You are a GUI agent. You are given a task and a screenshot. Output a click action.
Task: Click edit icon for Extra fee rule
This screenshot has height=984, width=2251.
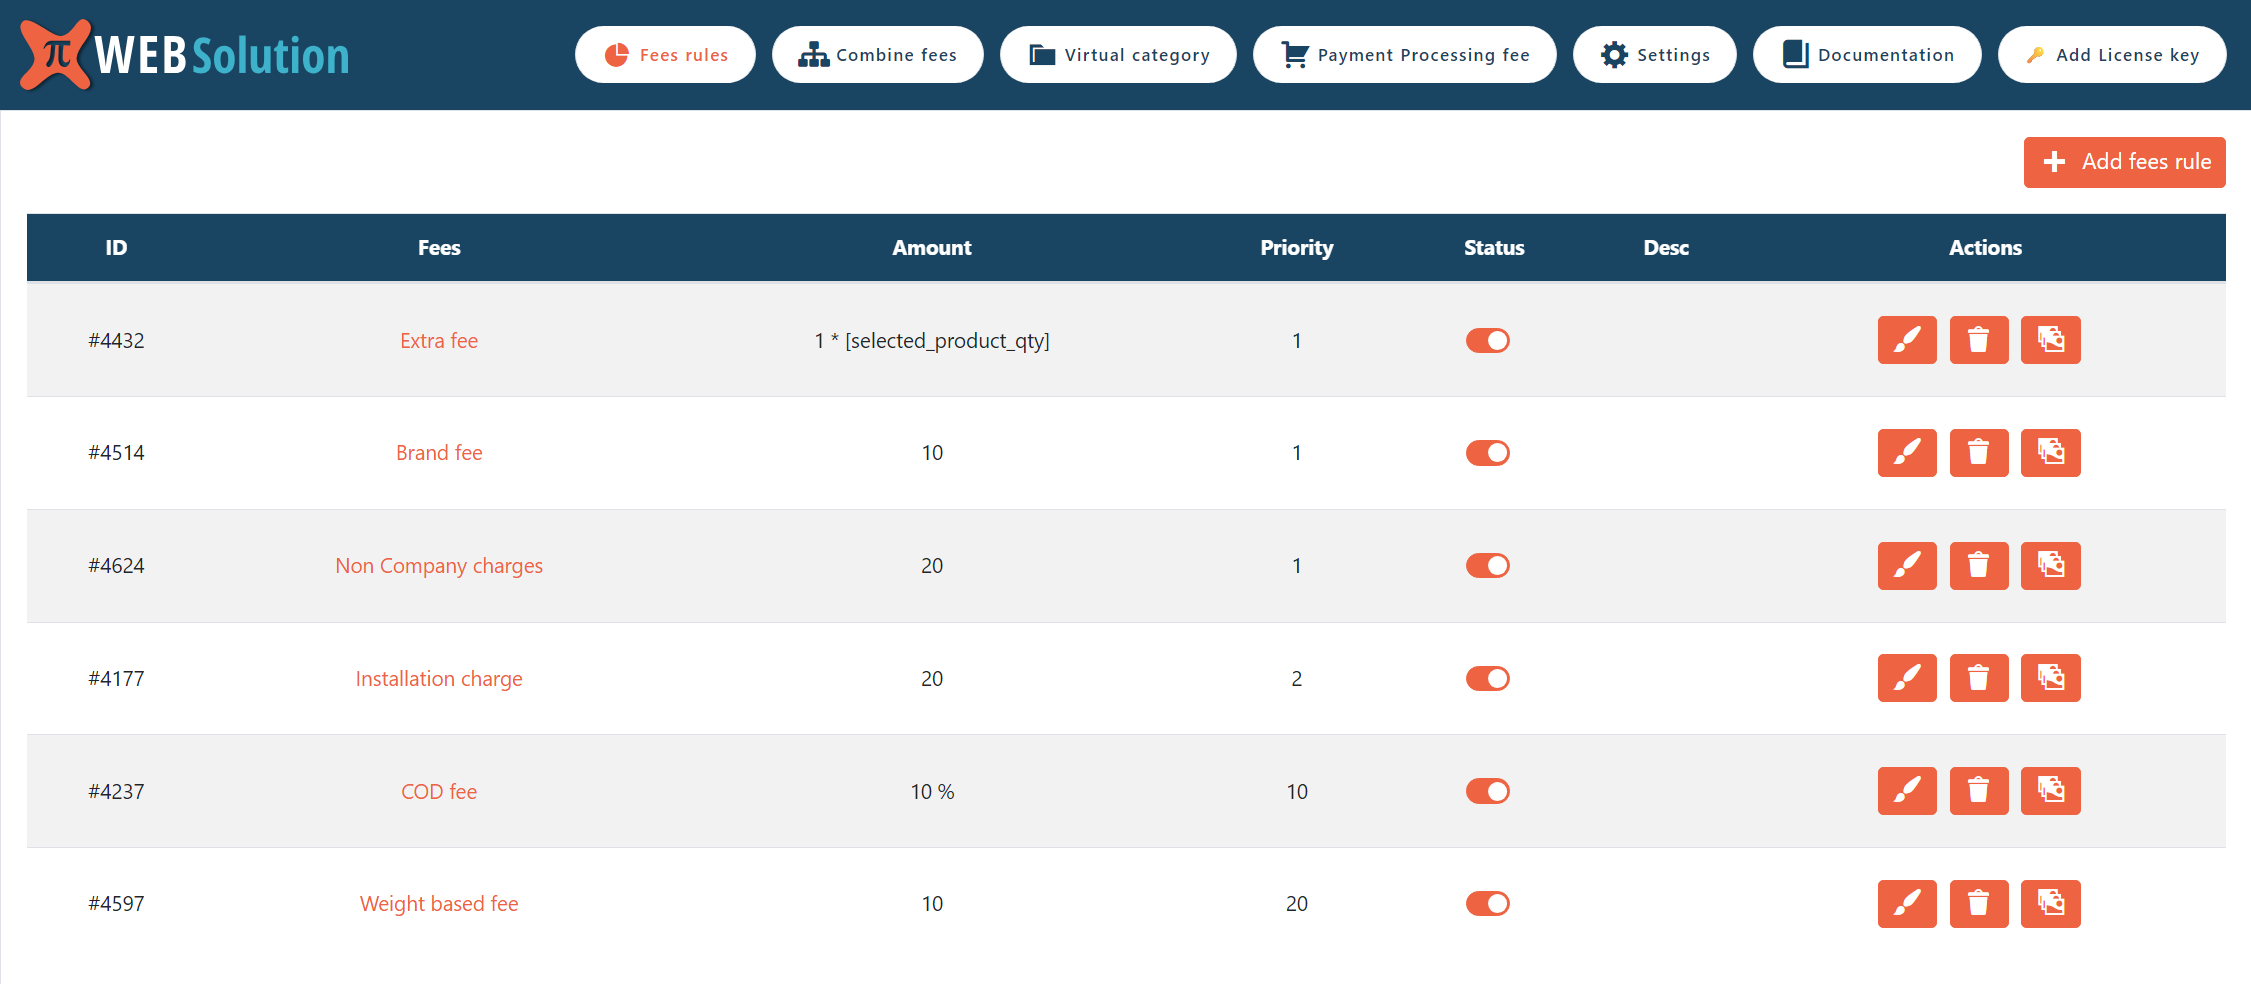coord(1906,340)
